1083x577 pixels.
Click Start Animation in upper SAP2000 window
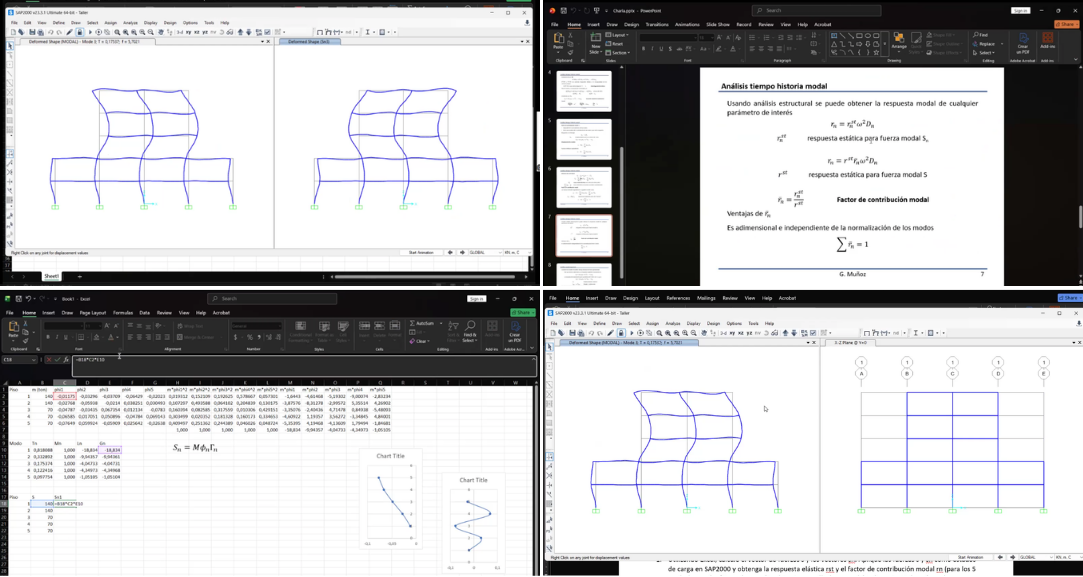[x=421, y=252]
